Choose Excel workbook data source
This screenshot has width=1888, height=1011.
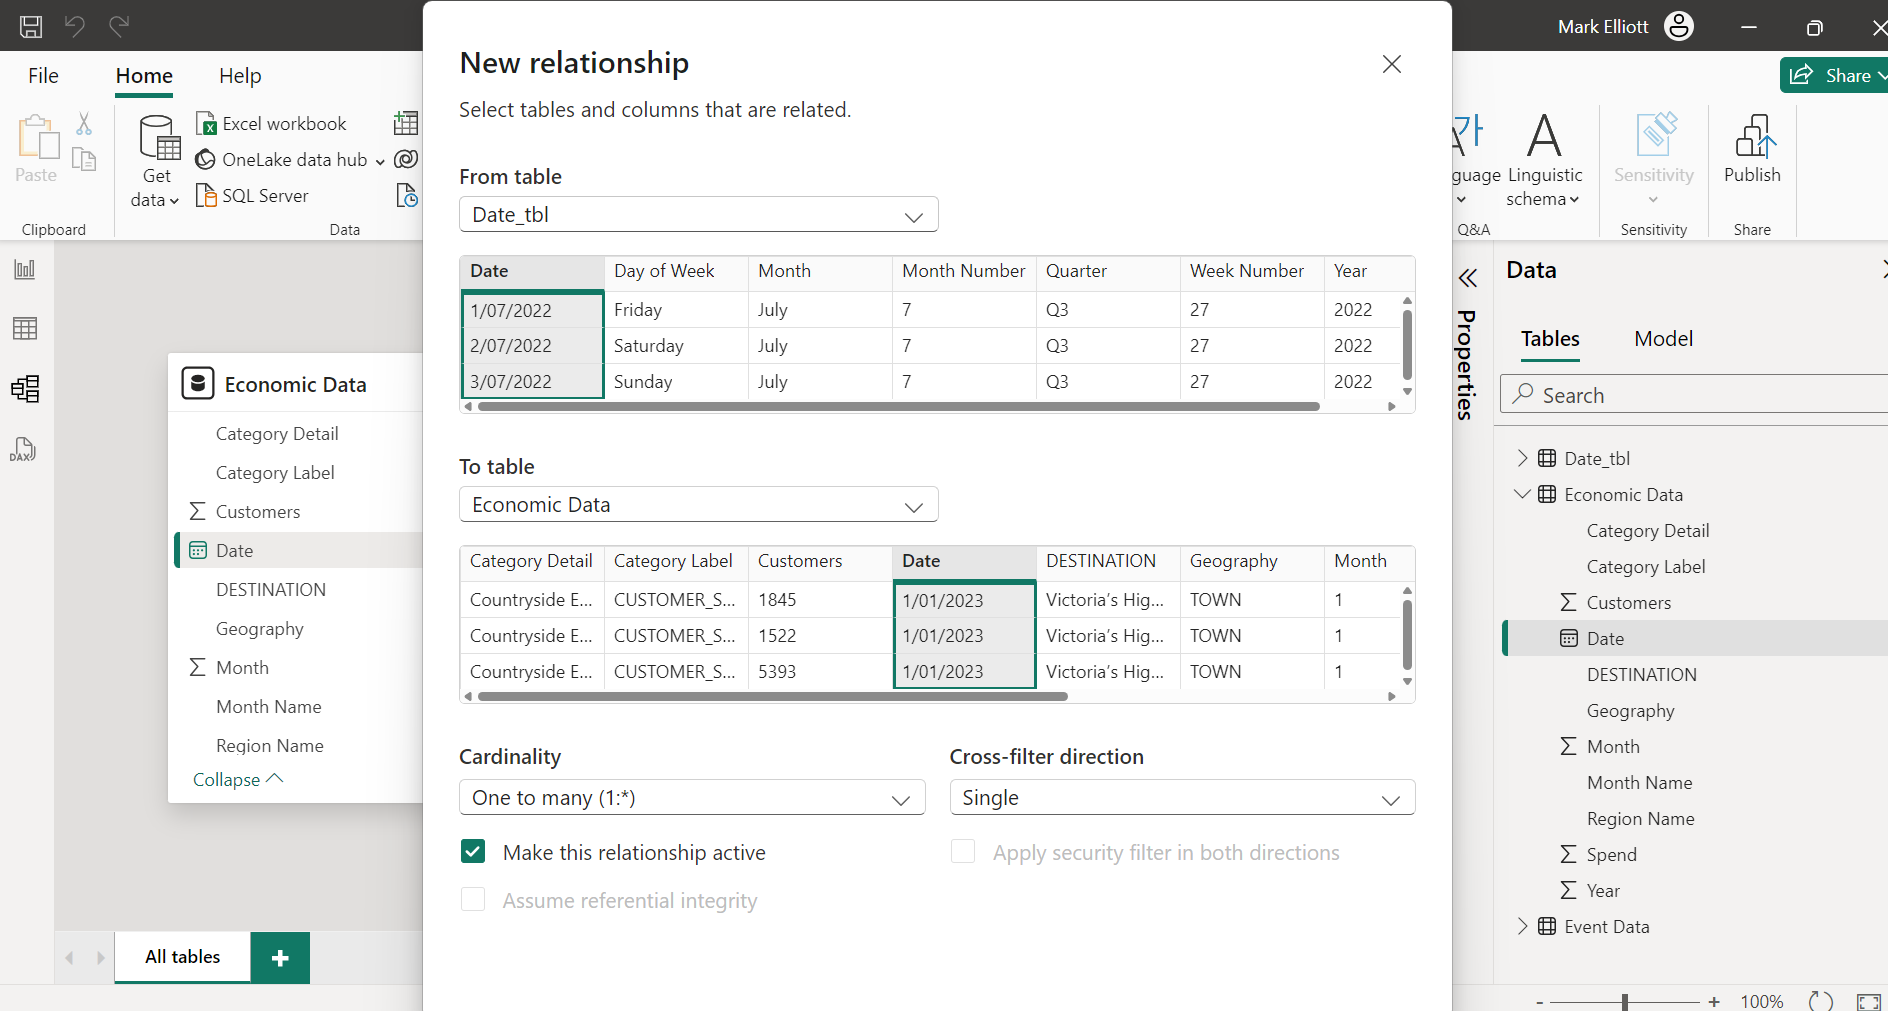[x=271, y=124]
